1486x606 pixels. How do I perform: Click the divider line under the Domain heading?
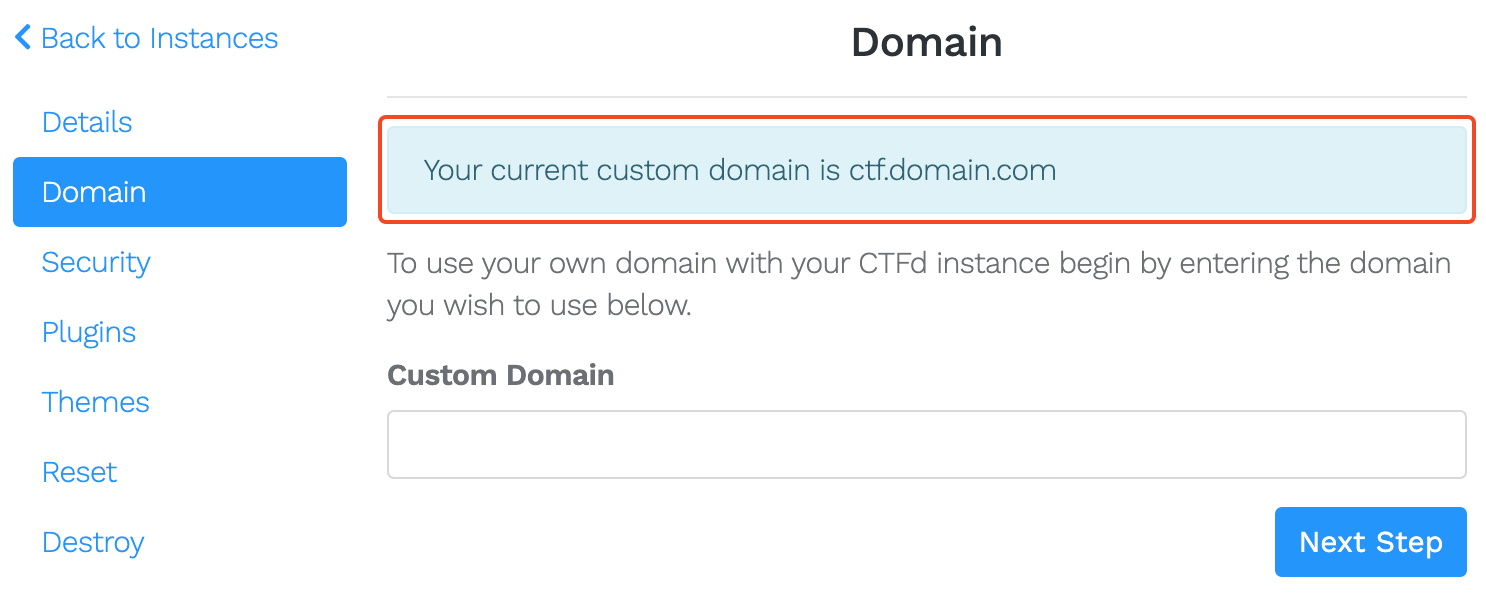click(x=926, y=97)
